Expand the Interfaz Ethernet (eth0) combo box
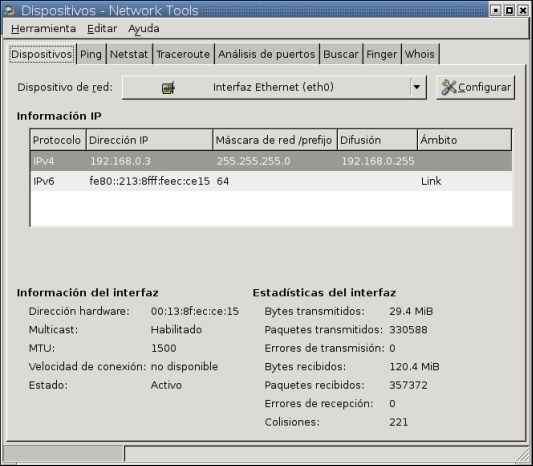The width and height of the screenshot is (533, 466). click(274, 88)
